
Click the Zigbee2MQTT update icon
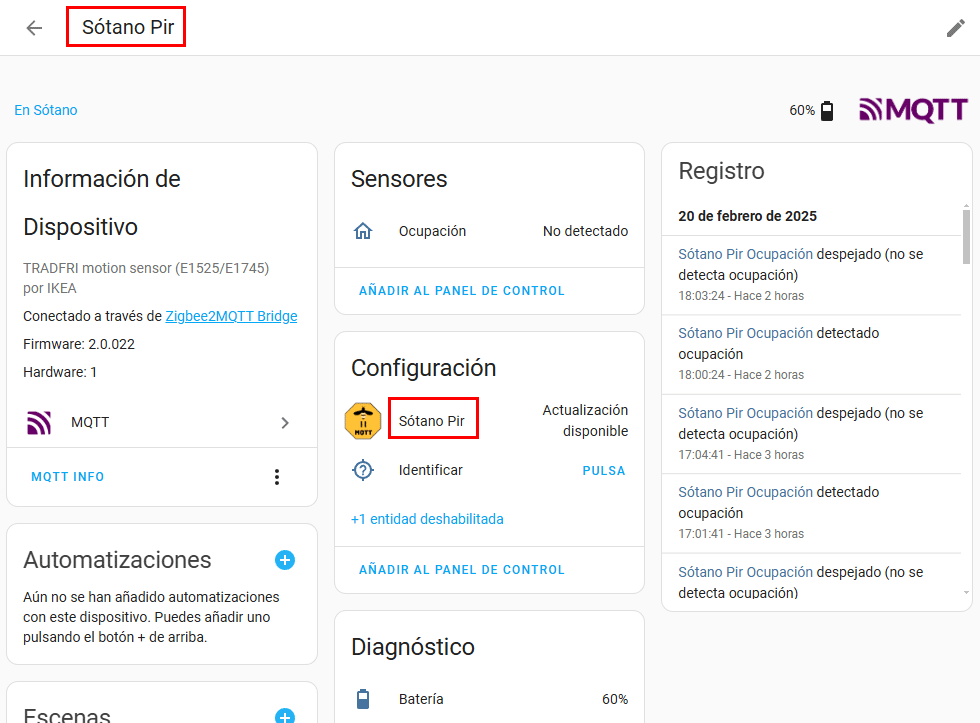pyautogui.click(x=363, y=421)
